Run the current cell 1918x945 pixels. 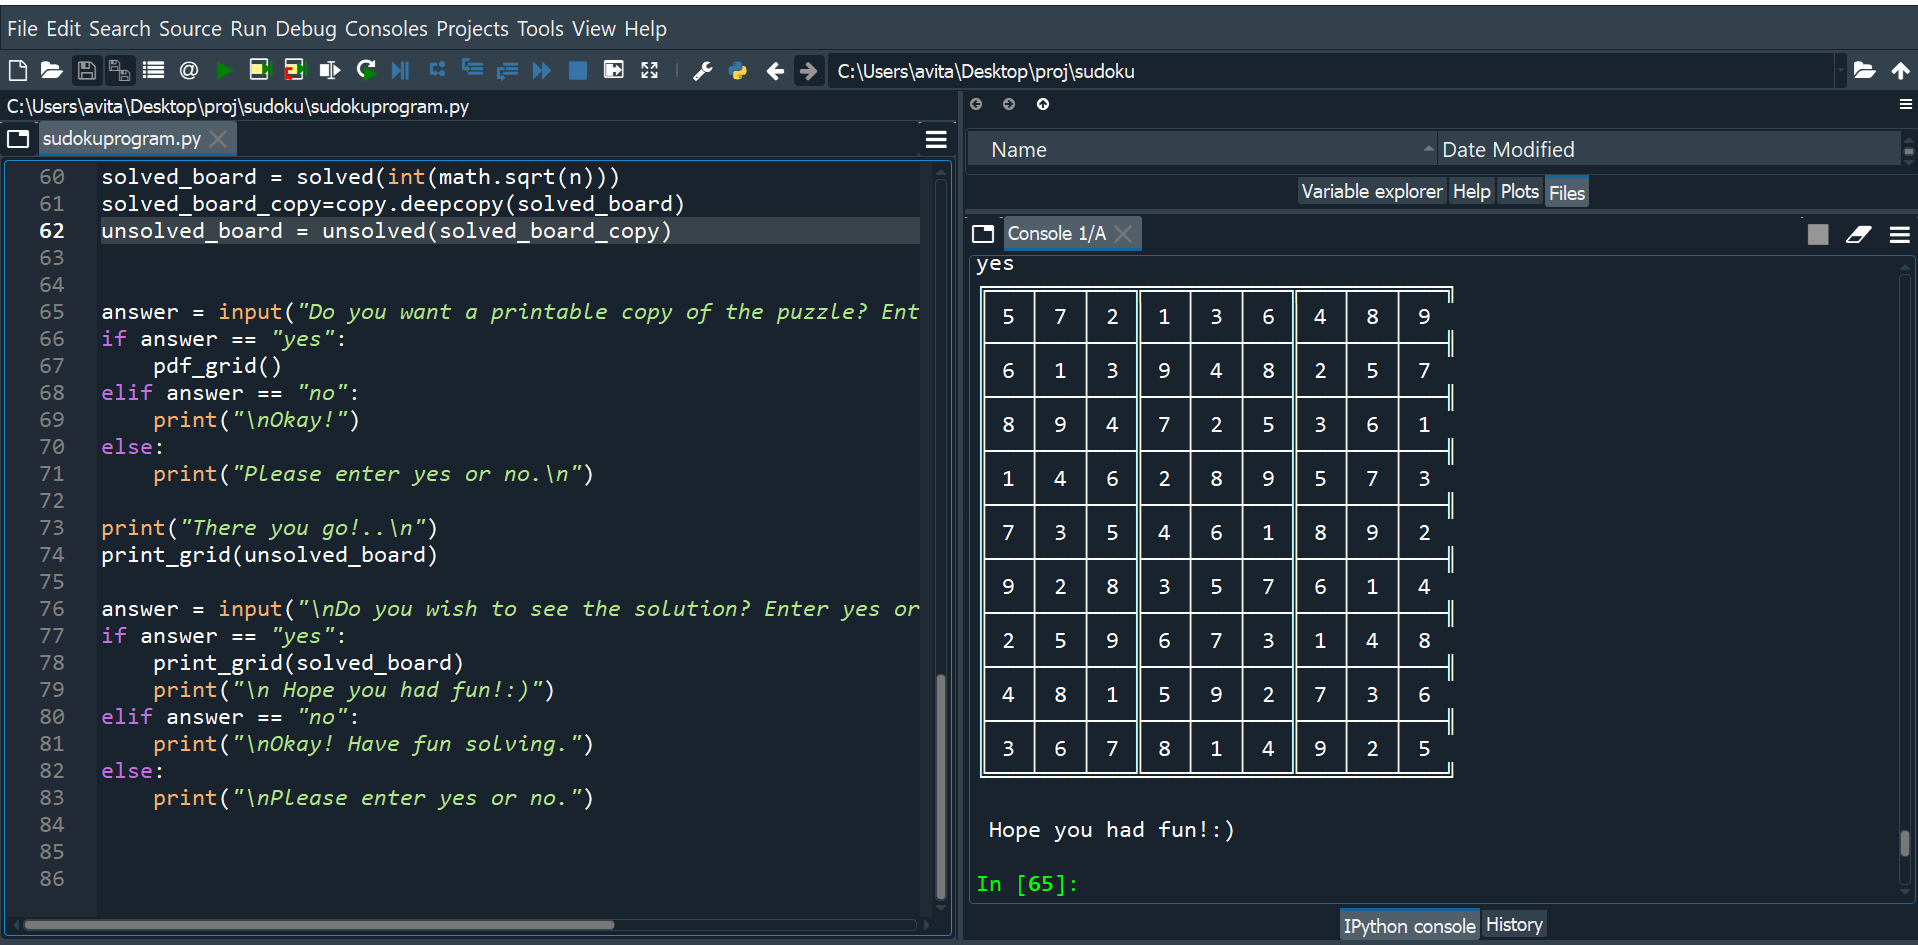pyautogui.click(x=259, y=70)
